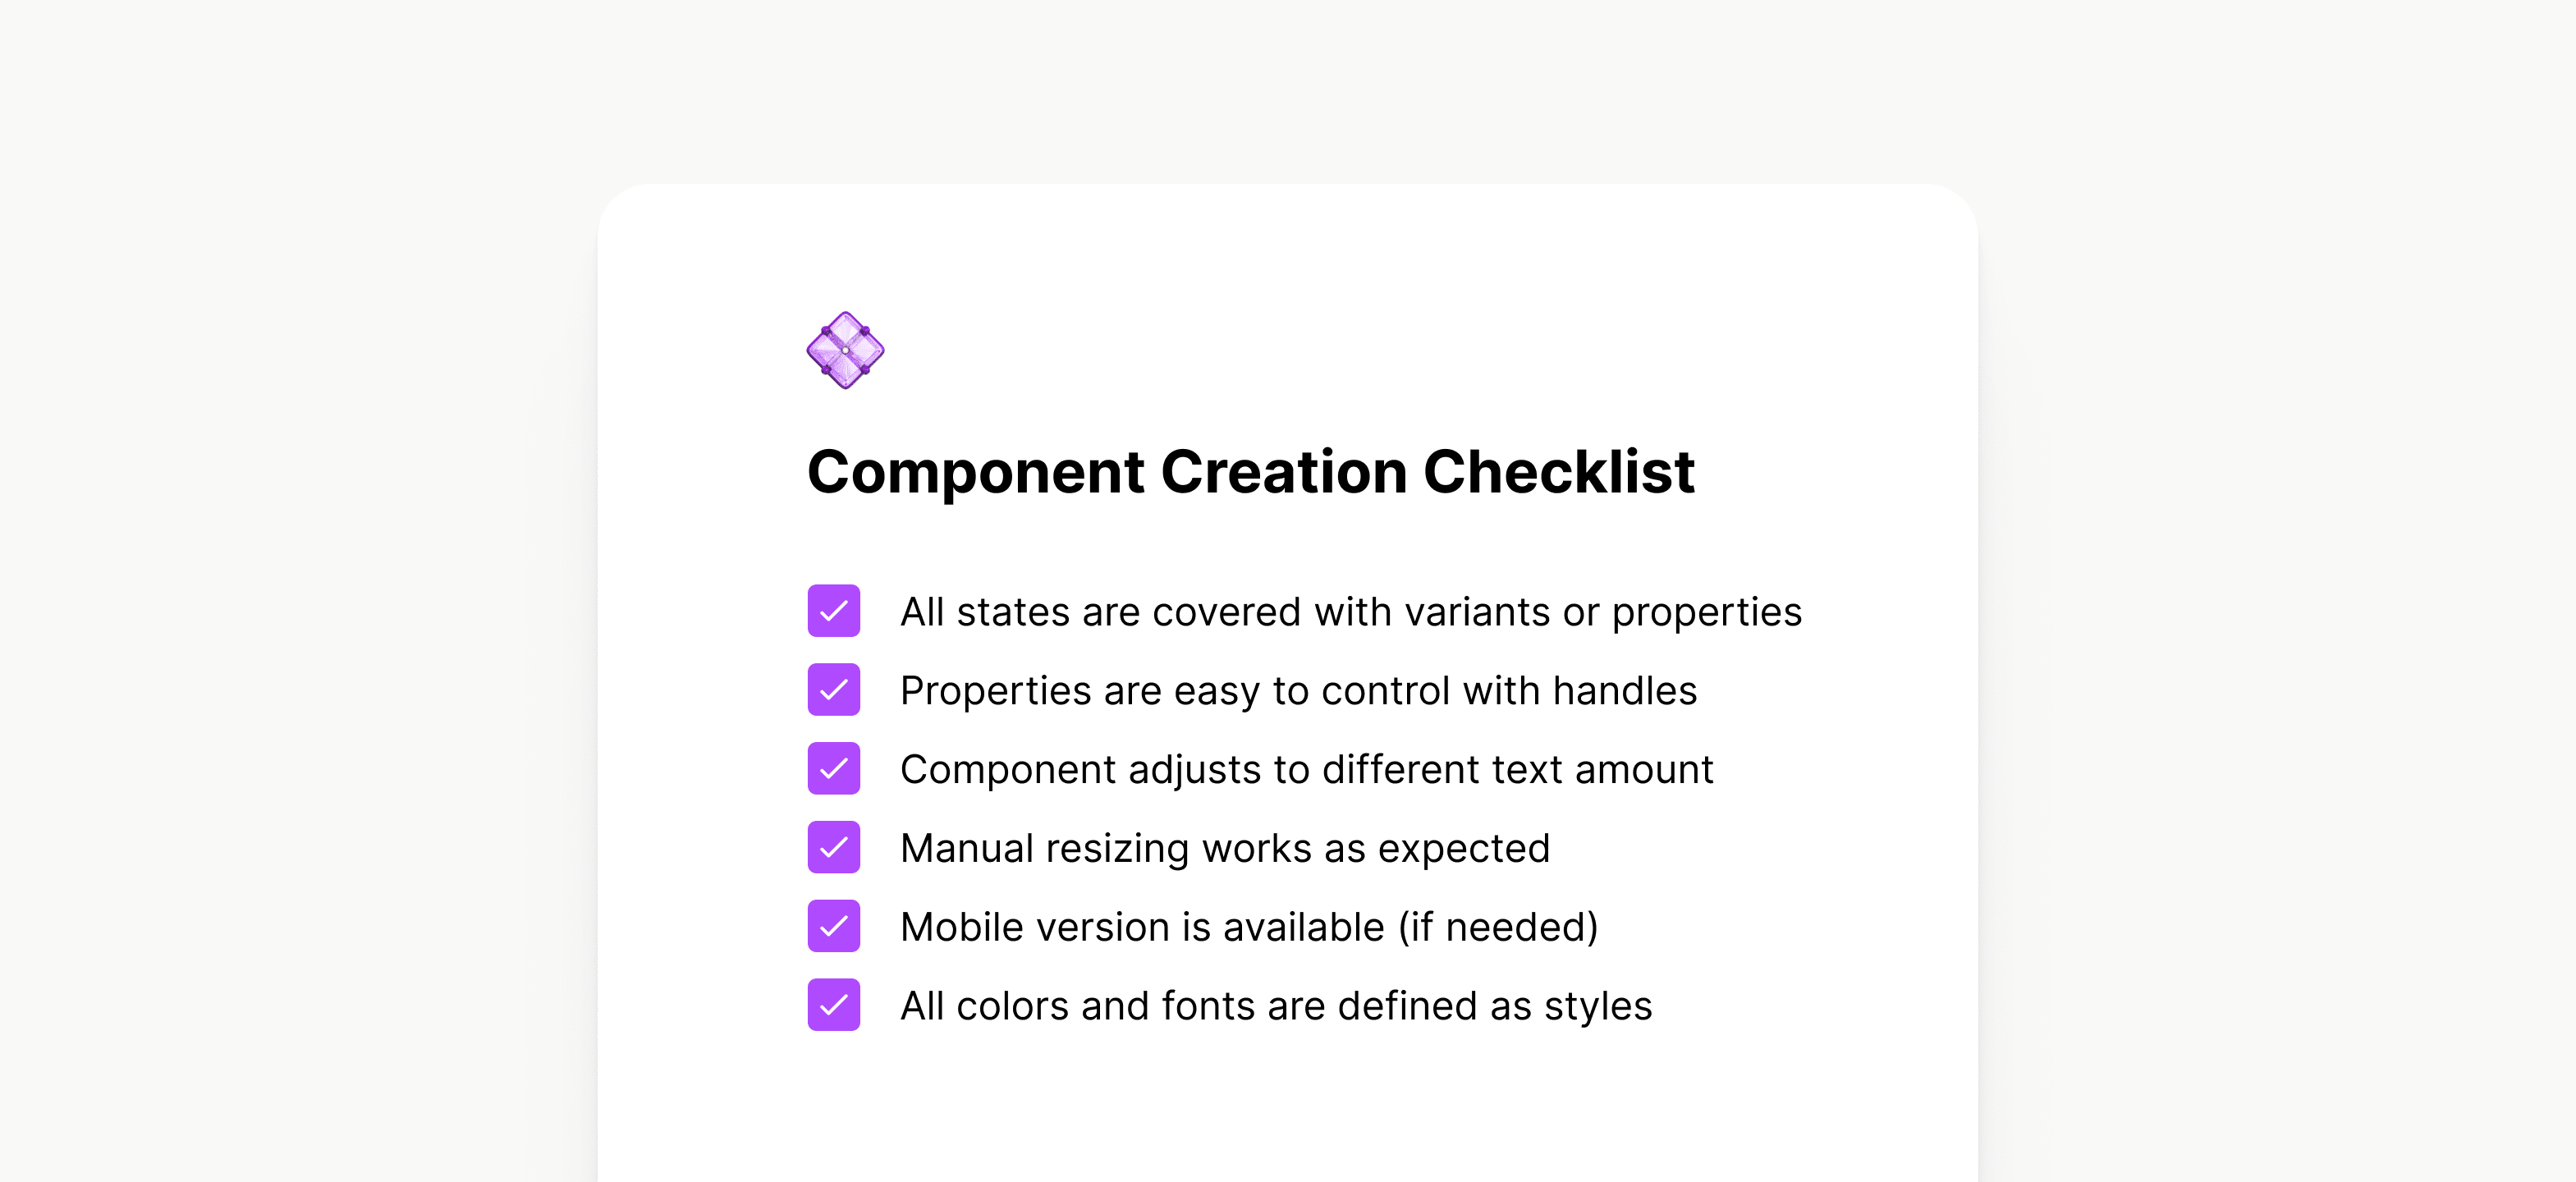
Task: Toggle the 'Manual resizing works as expected' checkbox
Action: pos(834,847)
